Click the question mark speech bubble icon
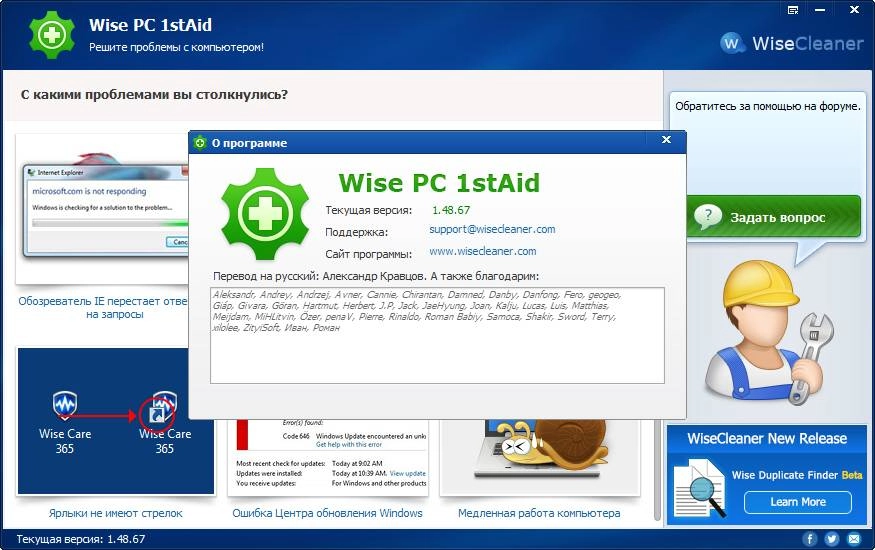875x550 pixels. tap(708, 216)
